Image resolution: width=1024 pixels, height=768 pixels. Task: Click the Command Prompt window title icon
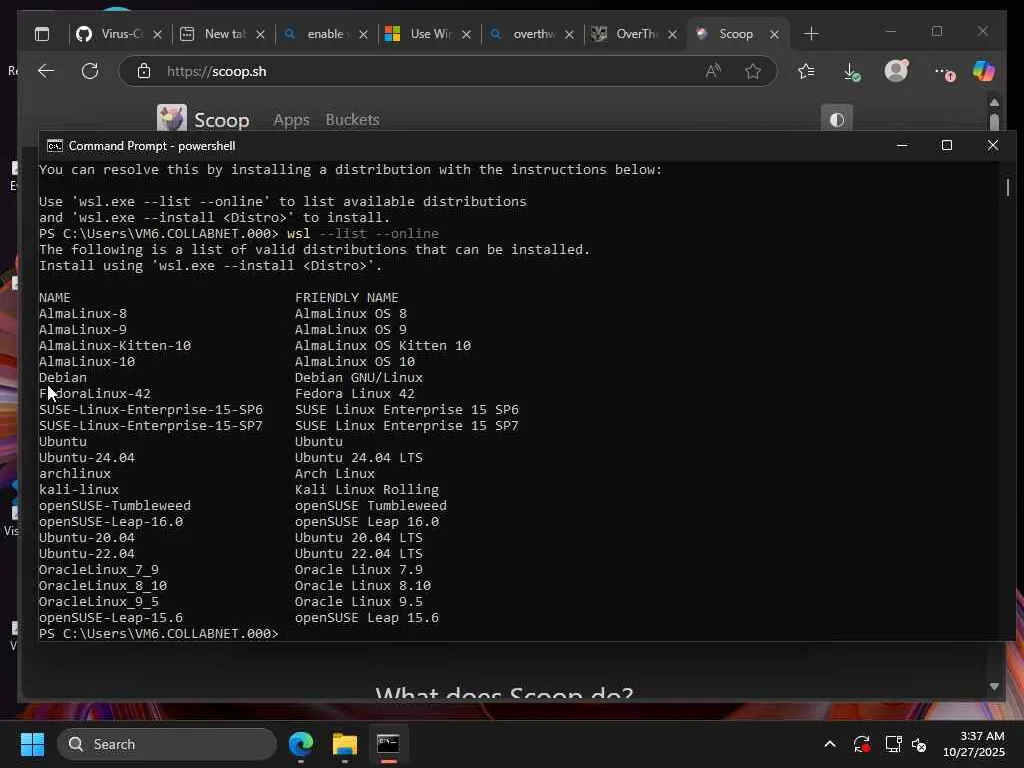pos(55,146)
